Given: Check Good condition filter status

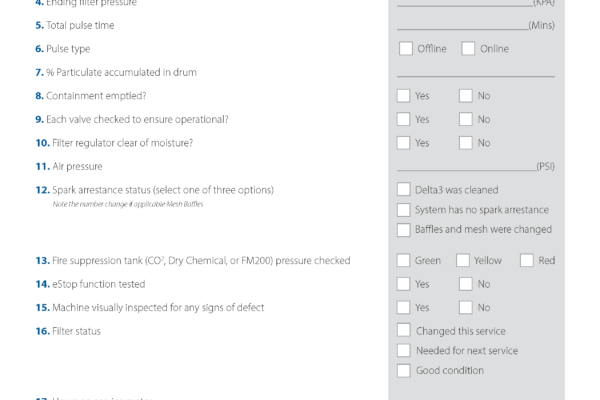Looking at the screenshot, I should pos(403,371).
